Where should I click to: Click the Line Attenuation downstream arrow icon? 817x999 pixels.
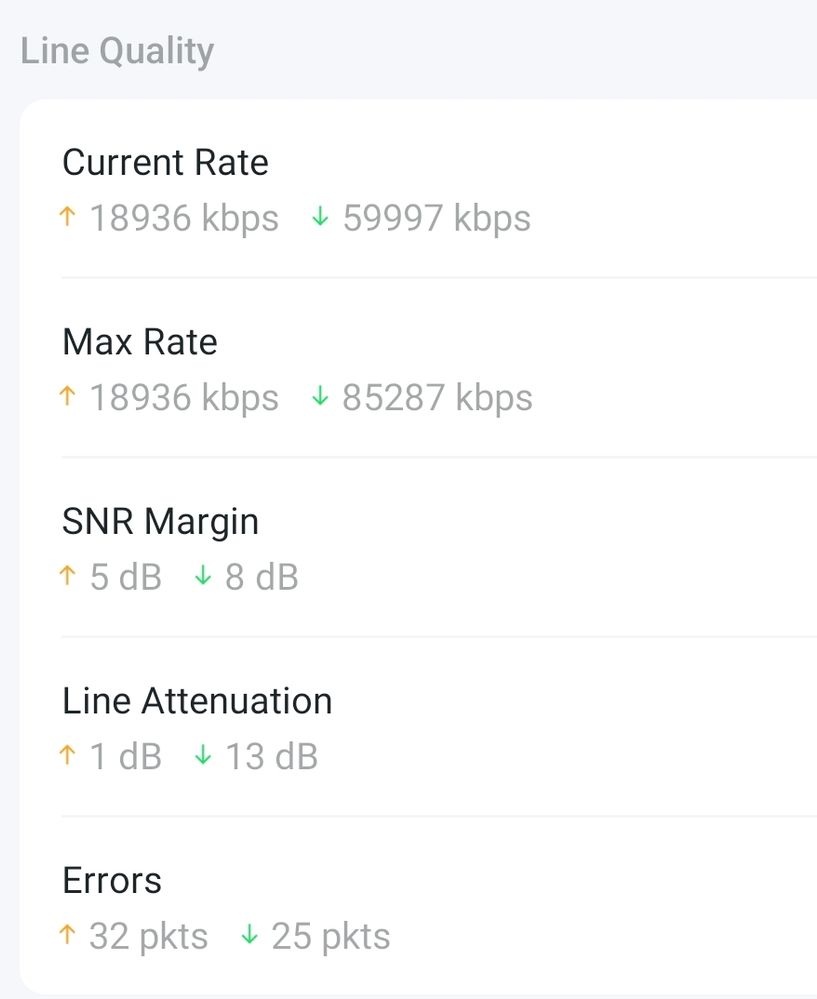tap(203, 756)
